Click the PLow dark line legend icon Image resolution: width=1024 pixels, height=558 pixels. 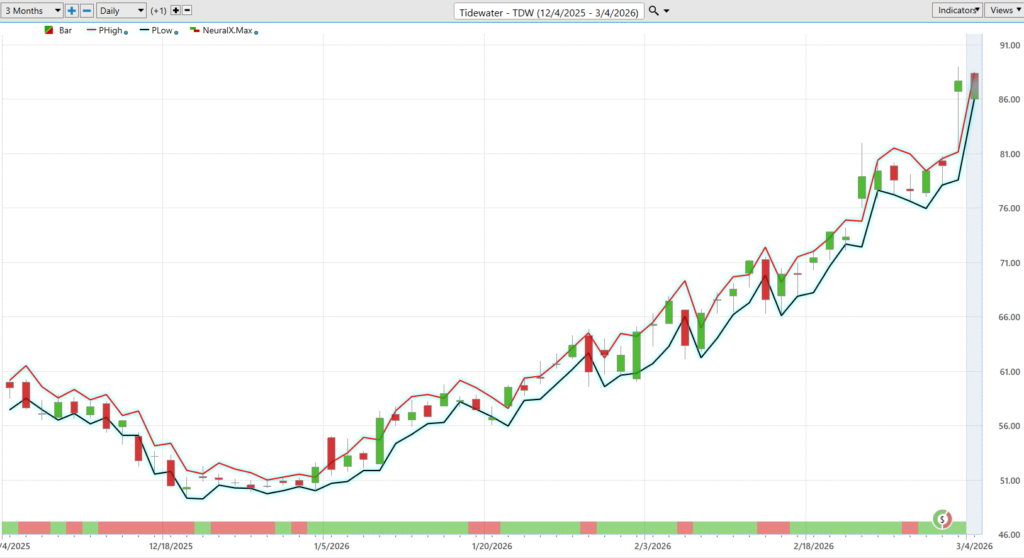point(144,30)
